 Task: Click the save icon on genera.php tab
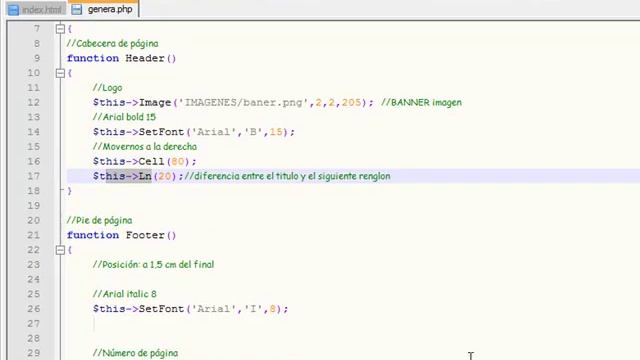[77, 9]
